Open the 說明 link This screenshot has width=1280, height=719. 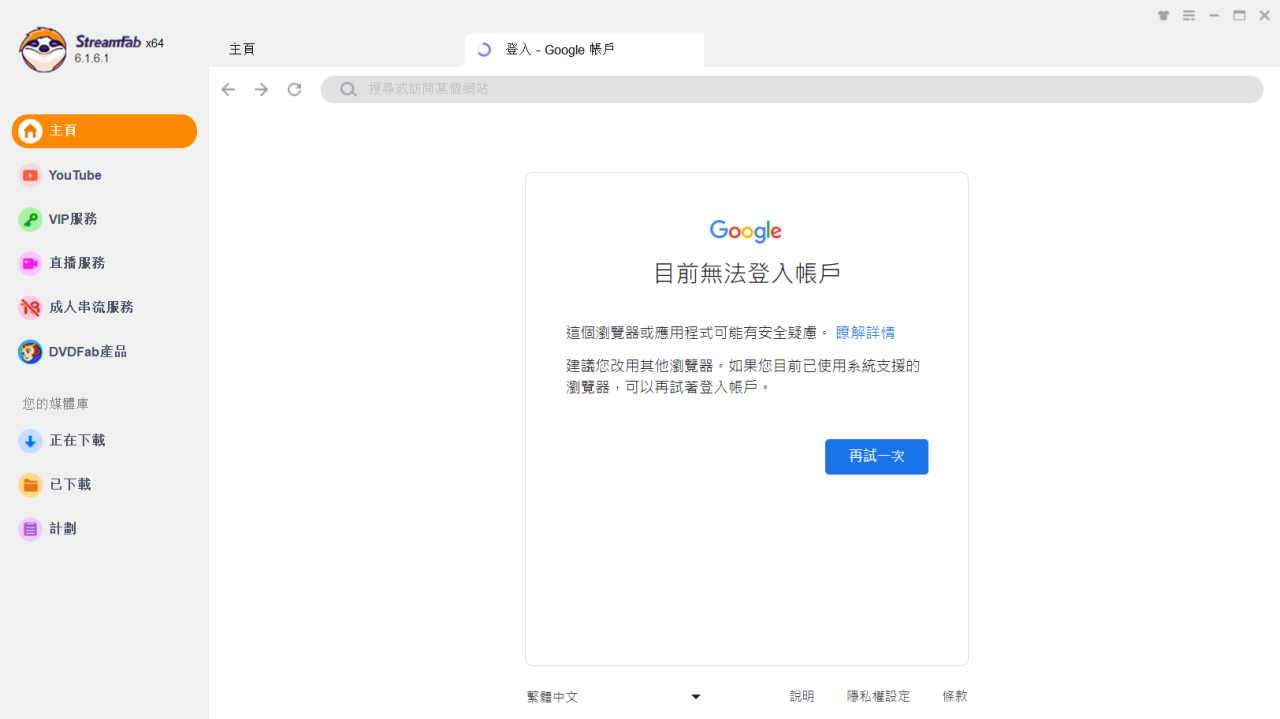click(x=802, y=697)
